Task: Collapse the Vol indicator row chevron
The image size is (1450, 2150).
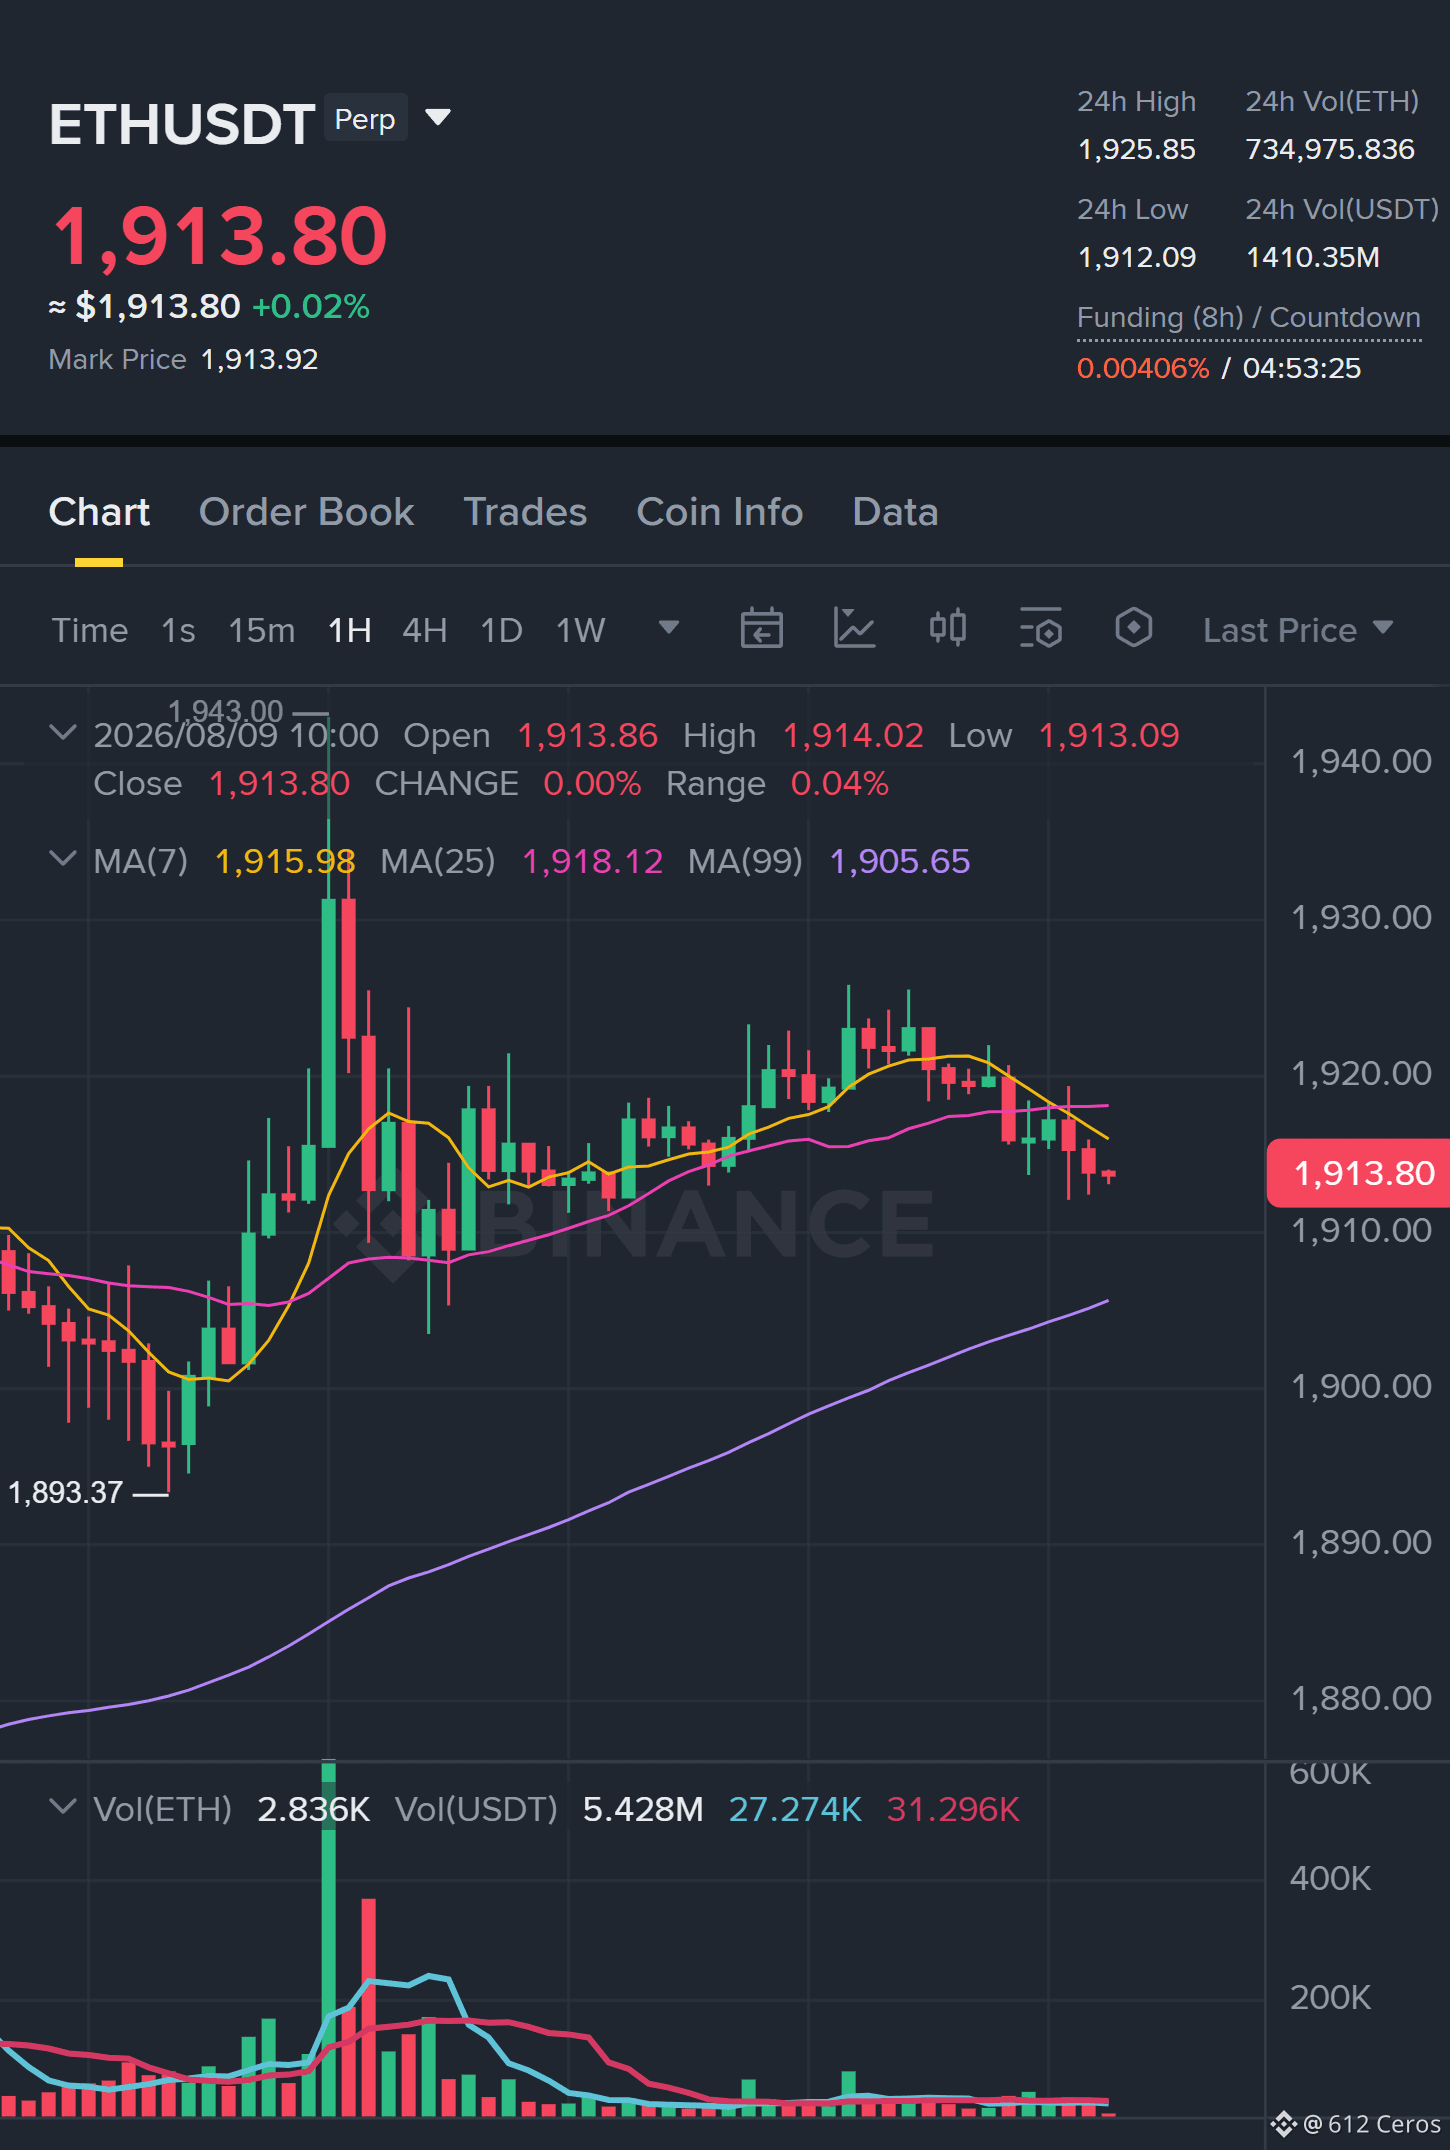Action: [x=63, y=1807]
